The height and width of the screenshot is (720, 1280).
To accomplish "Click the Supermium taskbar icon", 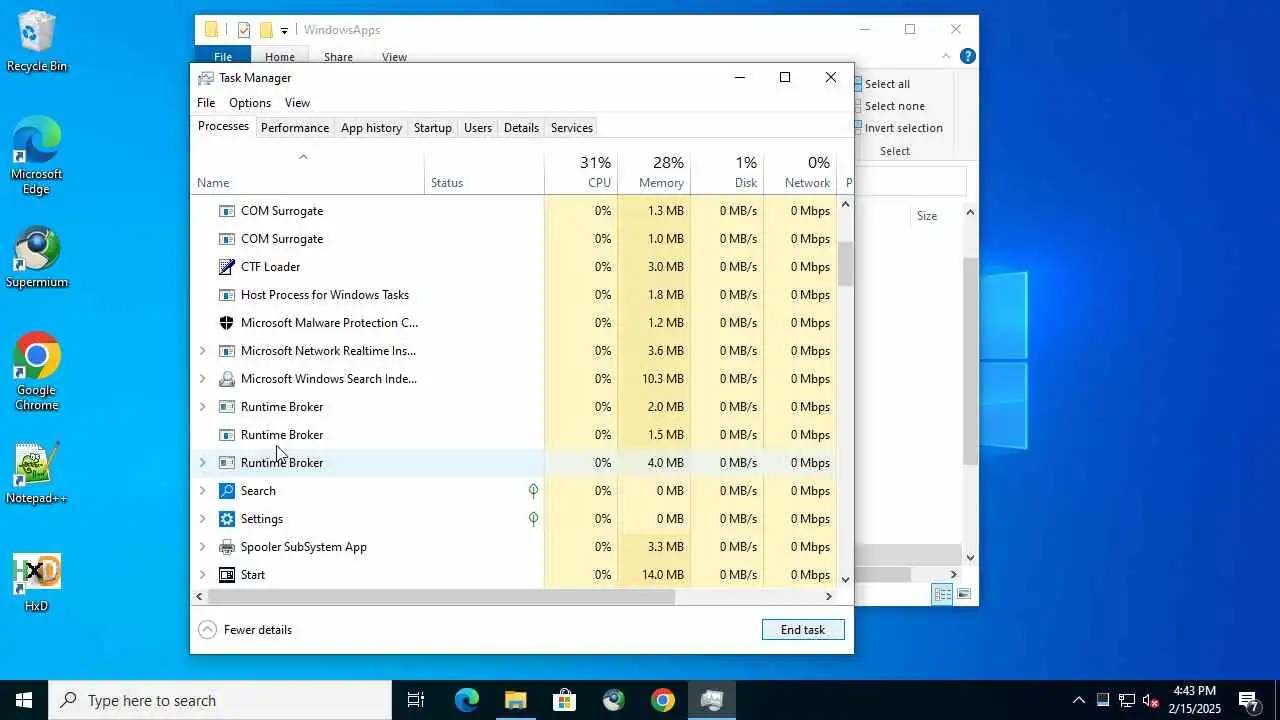I will (614, 700).
